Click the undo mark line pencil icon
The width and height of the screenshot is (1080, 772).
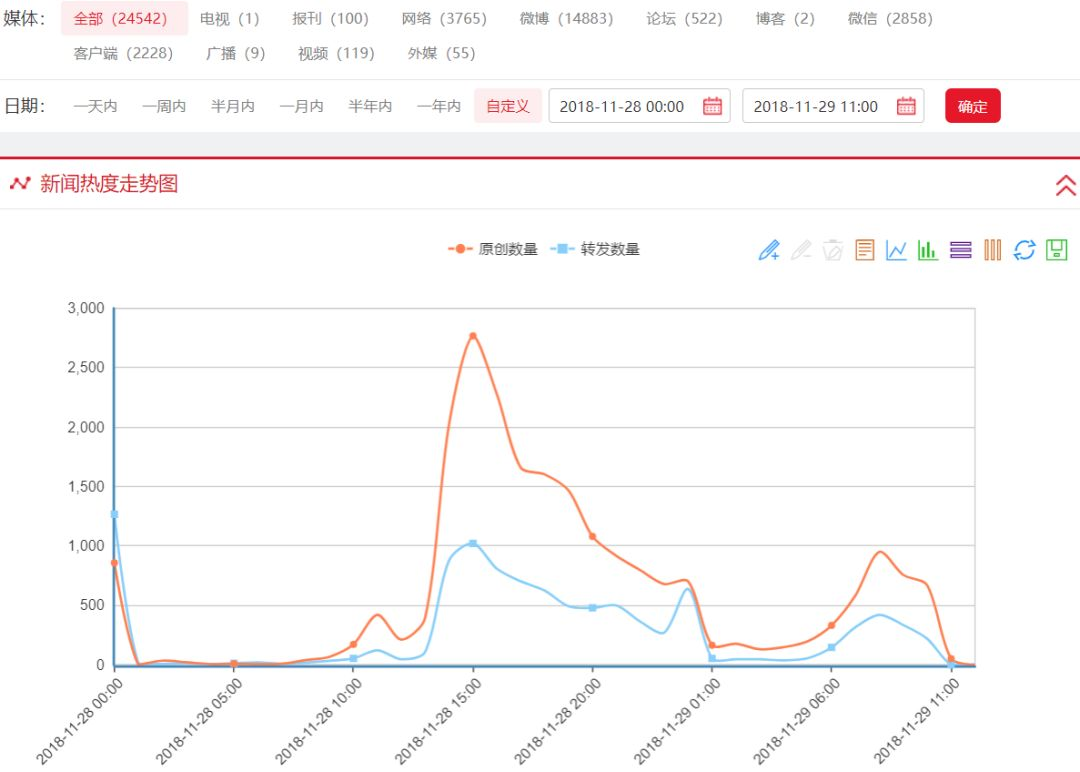coord(801,249)
